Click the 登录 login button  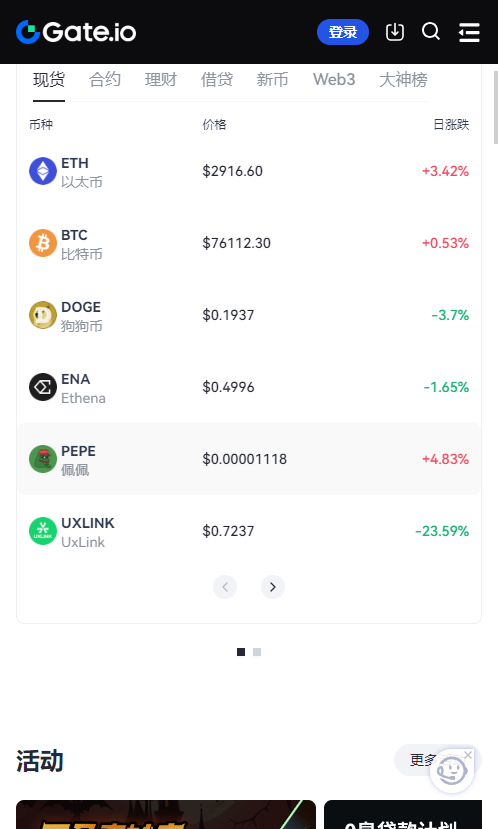point(343,32)
